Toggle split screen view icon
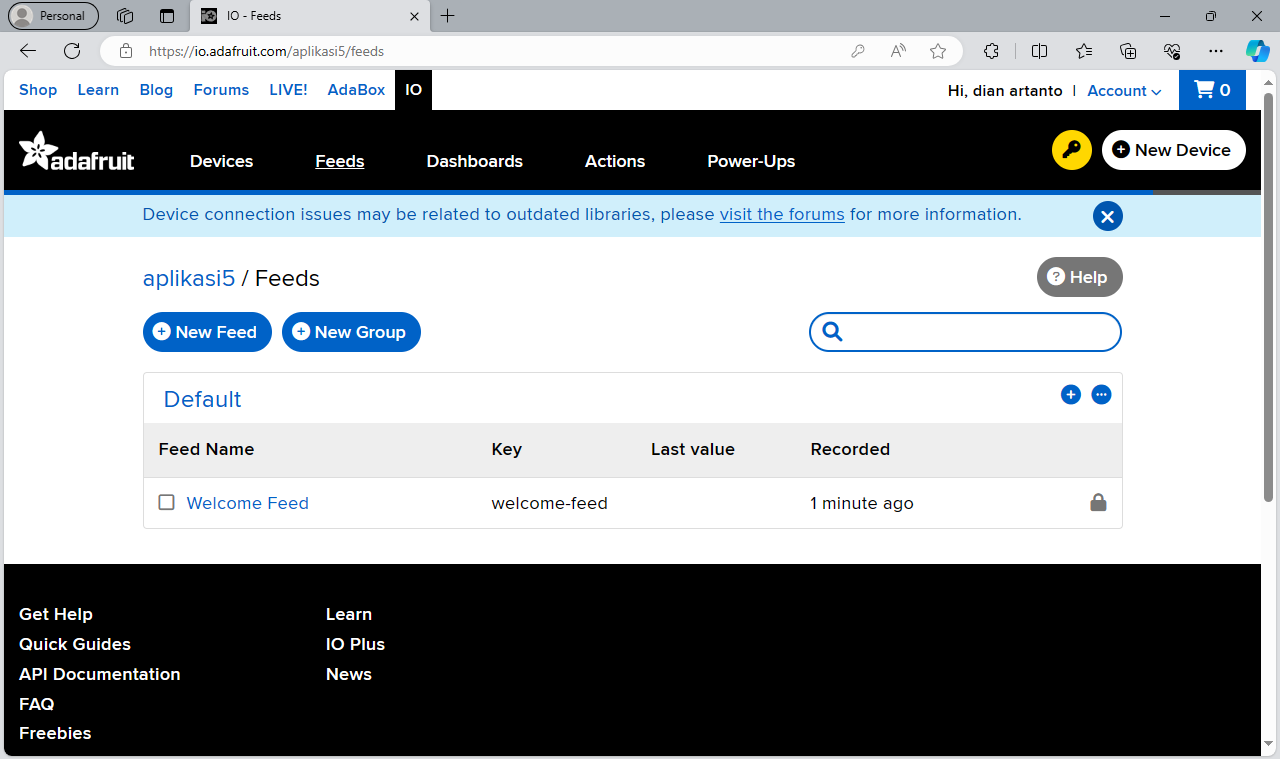Viewport: 1280px width, 759px height. pyautogui.click(x=1039, y=51)
